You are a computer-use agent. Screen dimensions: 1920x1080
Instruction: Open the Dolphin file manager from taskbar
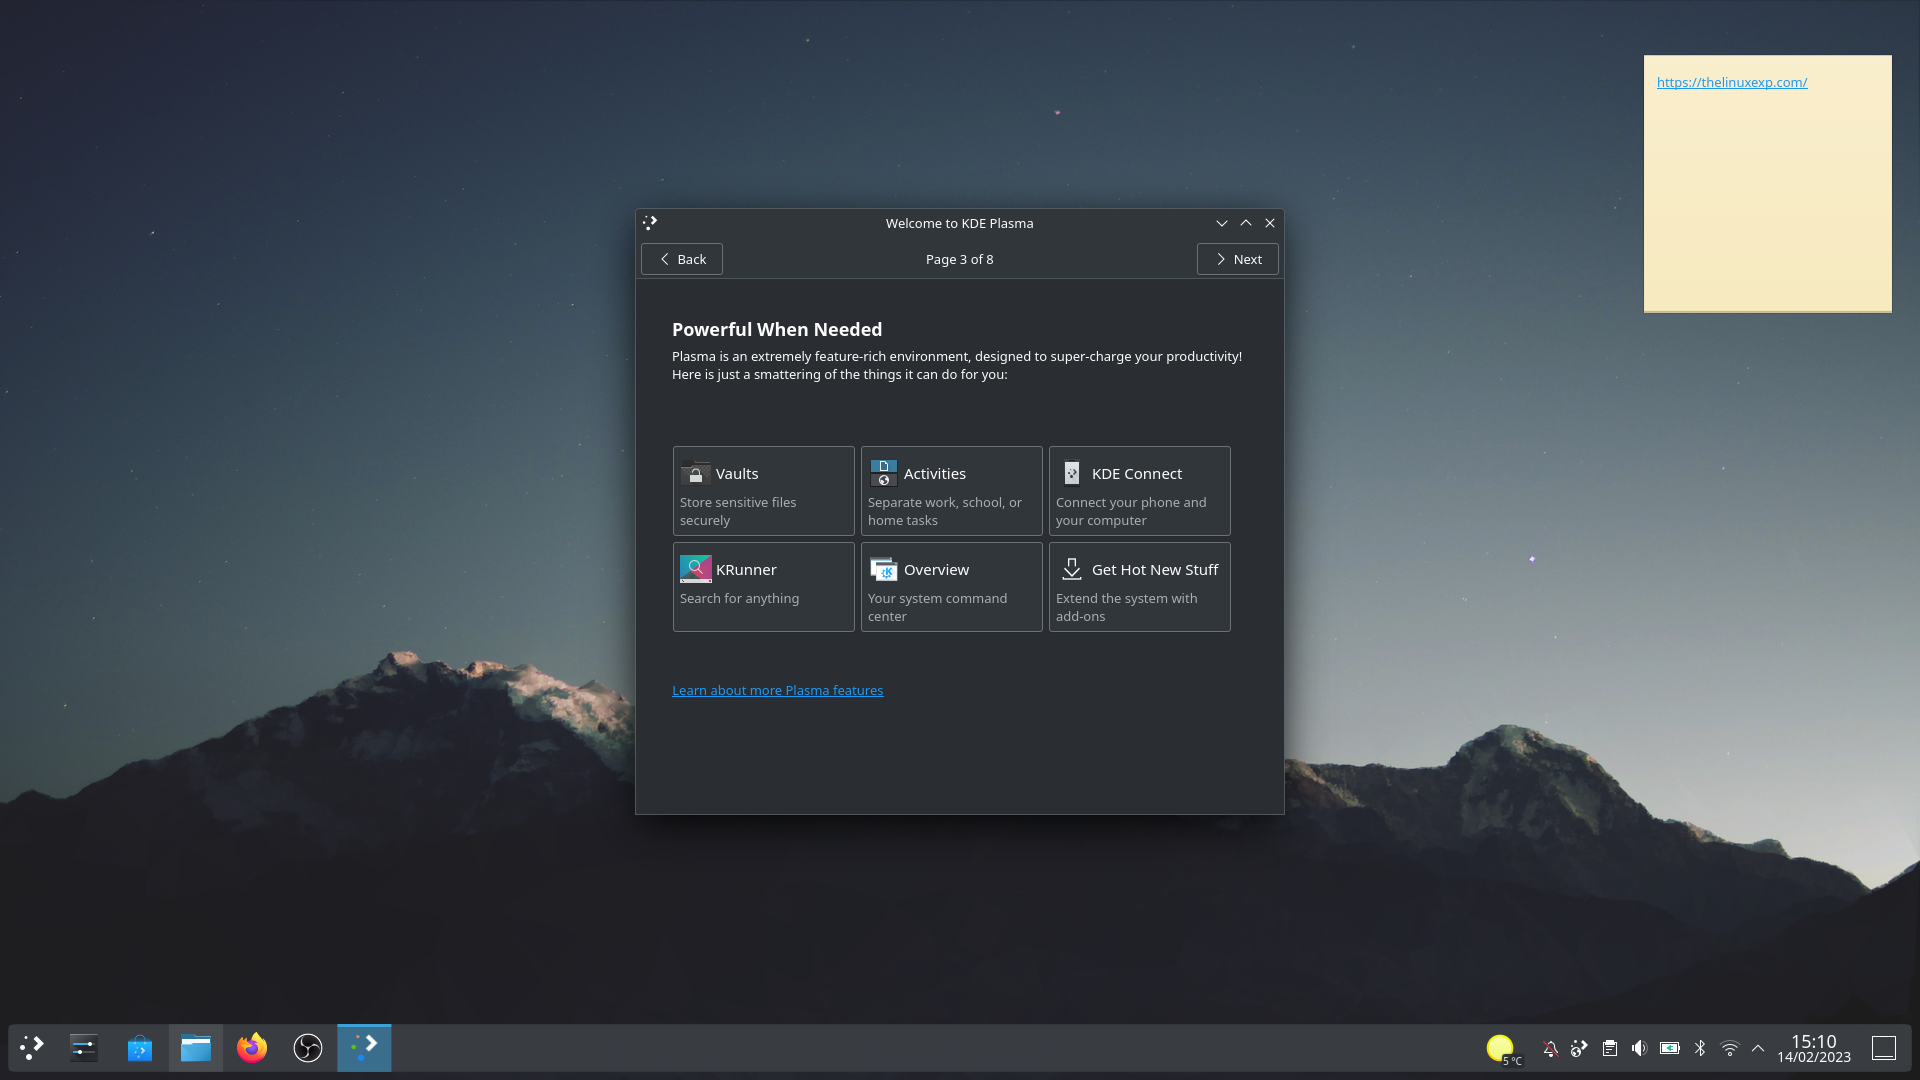196,1048
